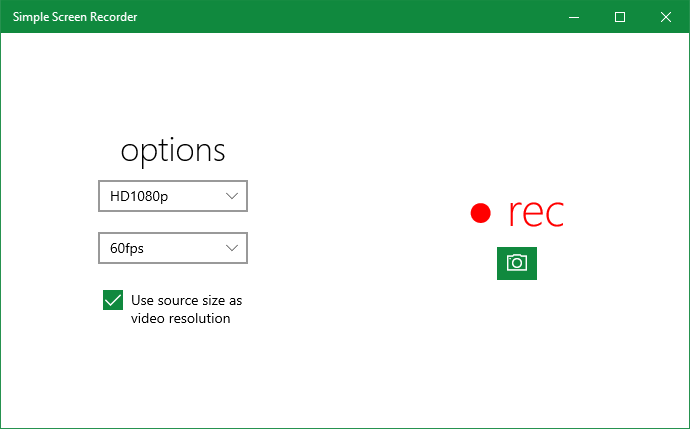Open the 60fps frame rate dropdown

pyautogui.click(x=173, y=248)
